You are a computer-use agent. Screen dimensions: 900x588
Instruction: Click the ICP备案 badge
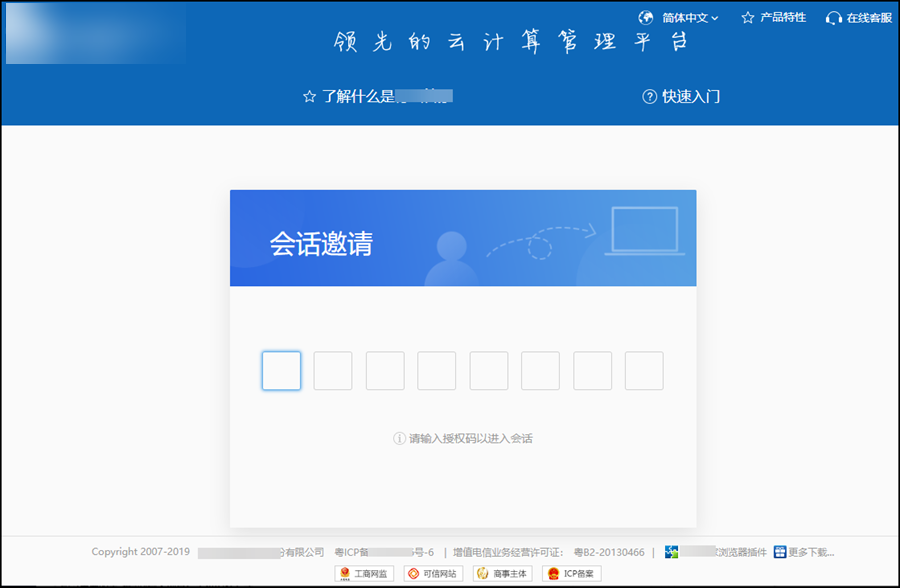pos(572,574)
